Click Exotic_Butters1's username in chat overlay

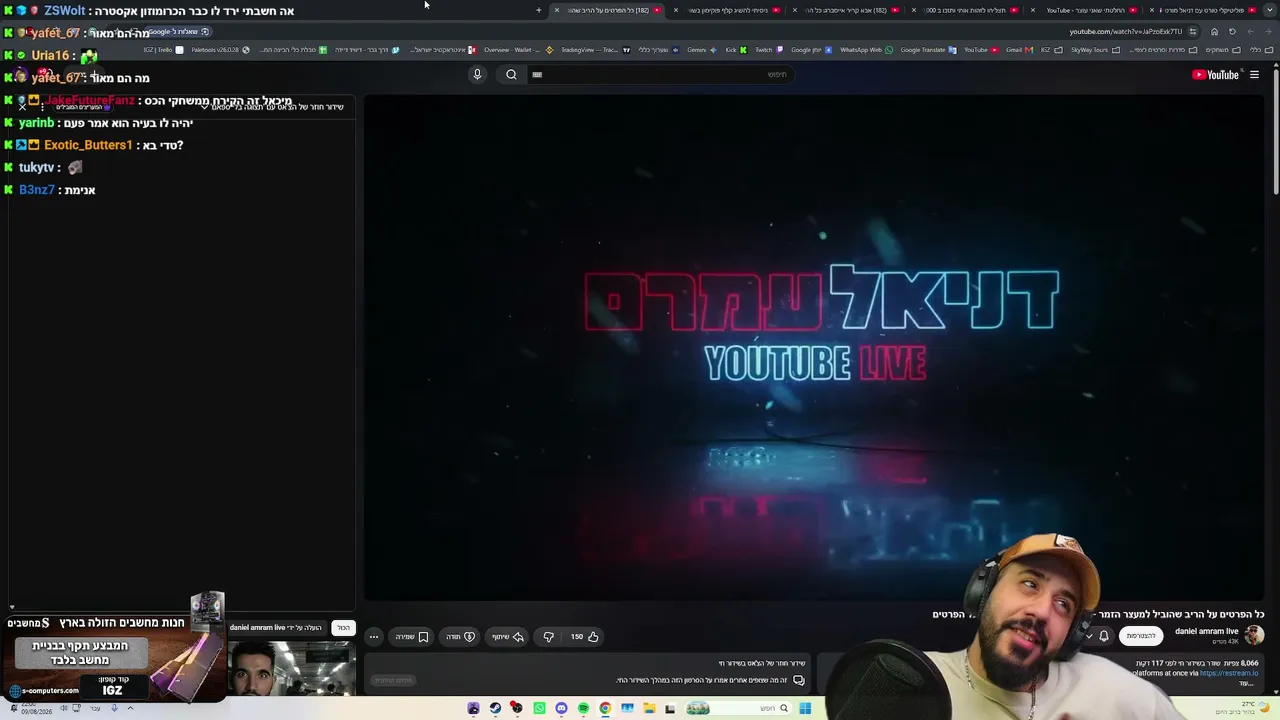(88, 145)
